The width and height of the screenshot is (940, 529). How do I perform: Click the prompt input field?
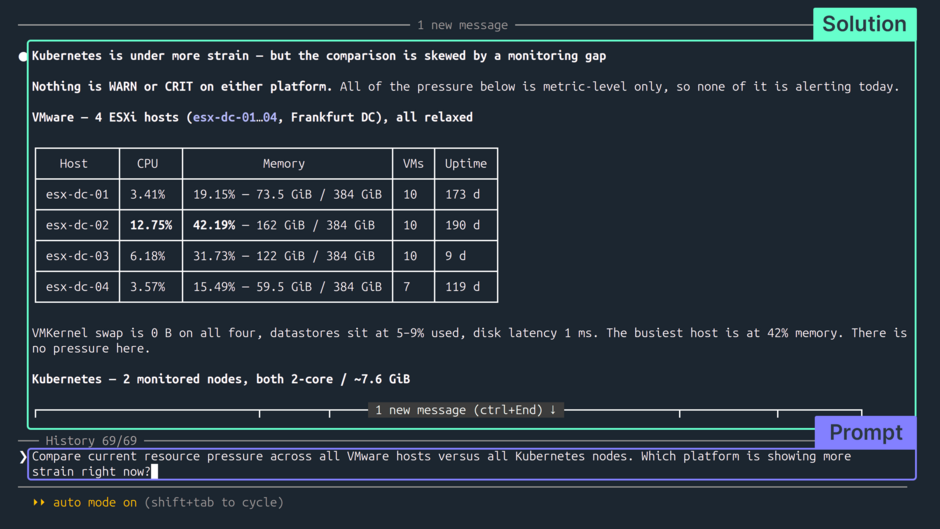point(472,464)
